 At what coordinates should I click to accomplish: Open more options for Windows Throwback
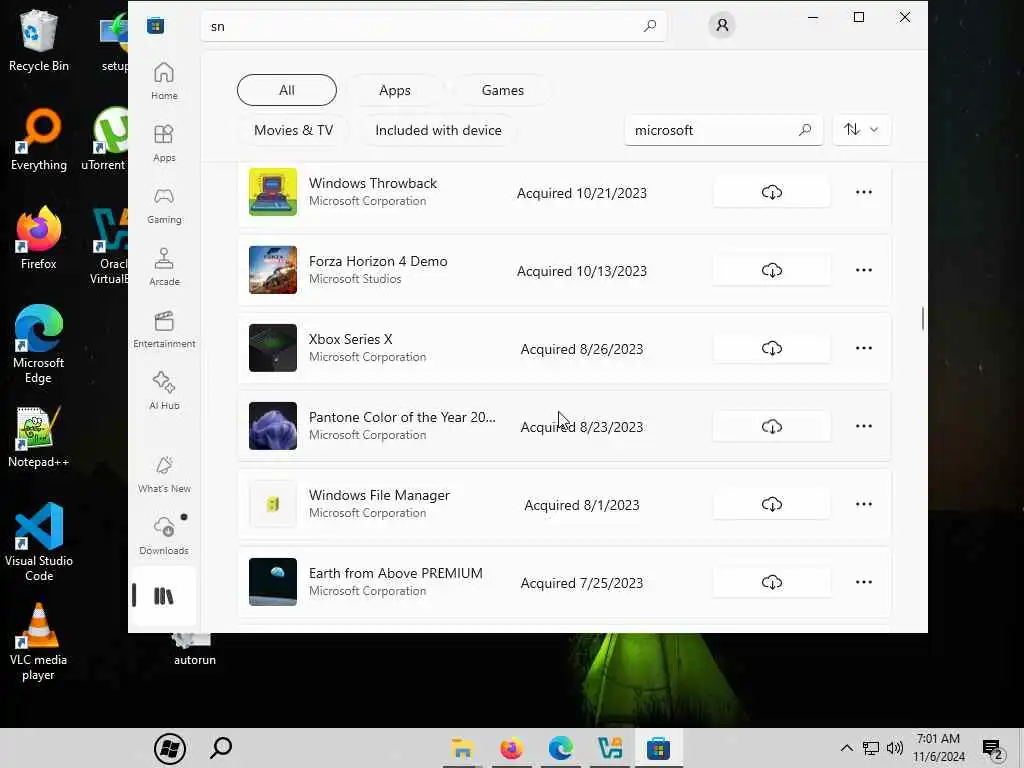(x=863, y=192)
